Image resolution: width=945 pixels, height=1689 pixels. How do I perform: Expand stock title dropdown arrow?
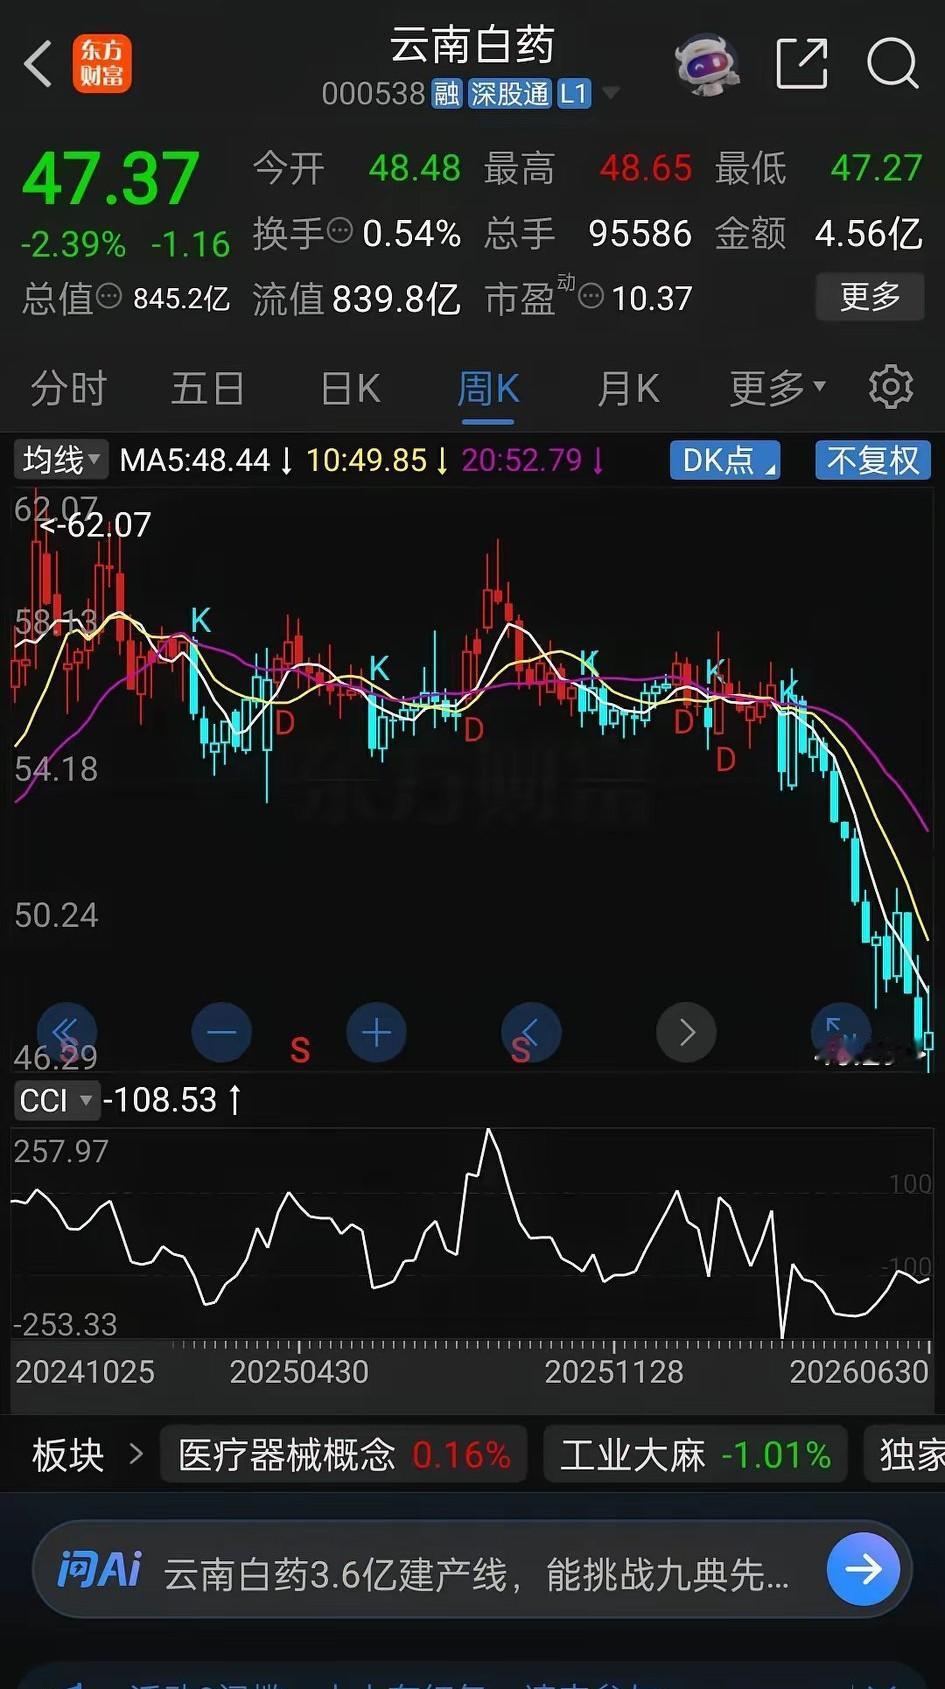pyautogui.click(x=610, y=94)
